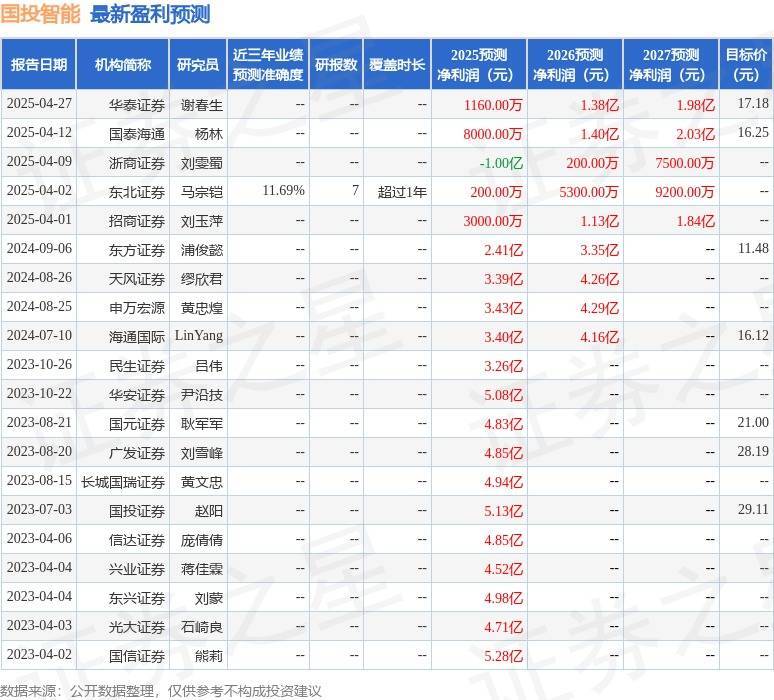
Task: Select the 11.69% accuracy cell
Action: [283, 190]
